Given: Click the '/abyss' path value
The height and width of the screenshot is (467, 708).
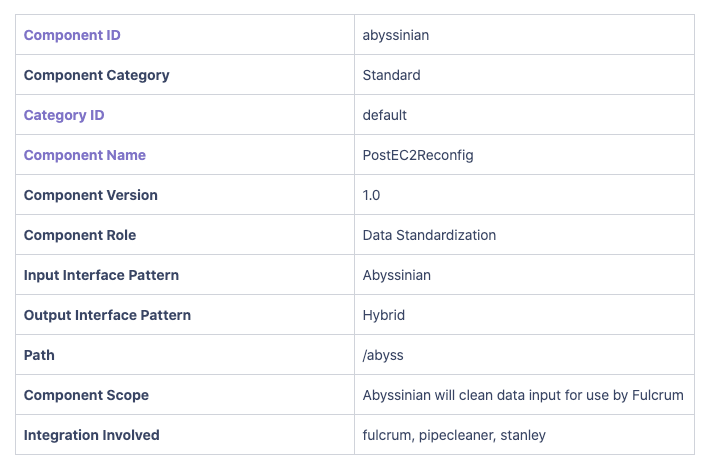Looking at the screenshot, I should tap(383, 355).
